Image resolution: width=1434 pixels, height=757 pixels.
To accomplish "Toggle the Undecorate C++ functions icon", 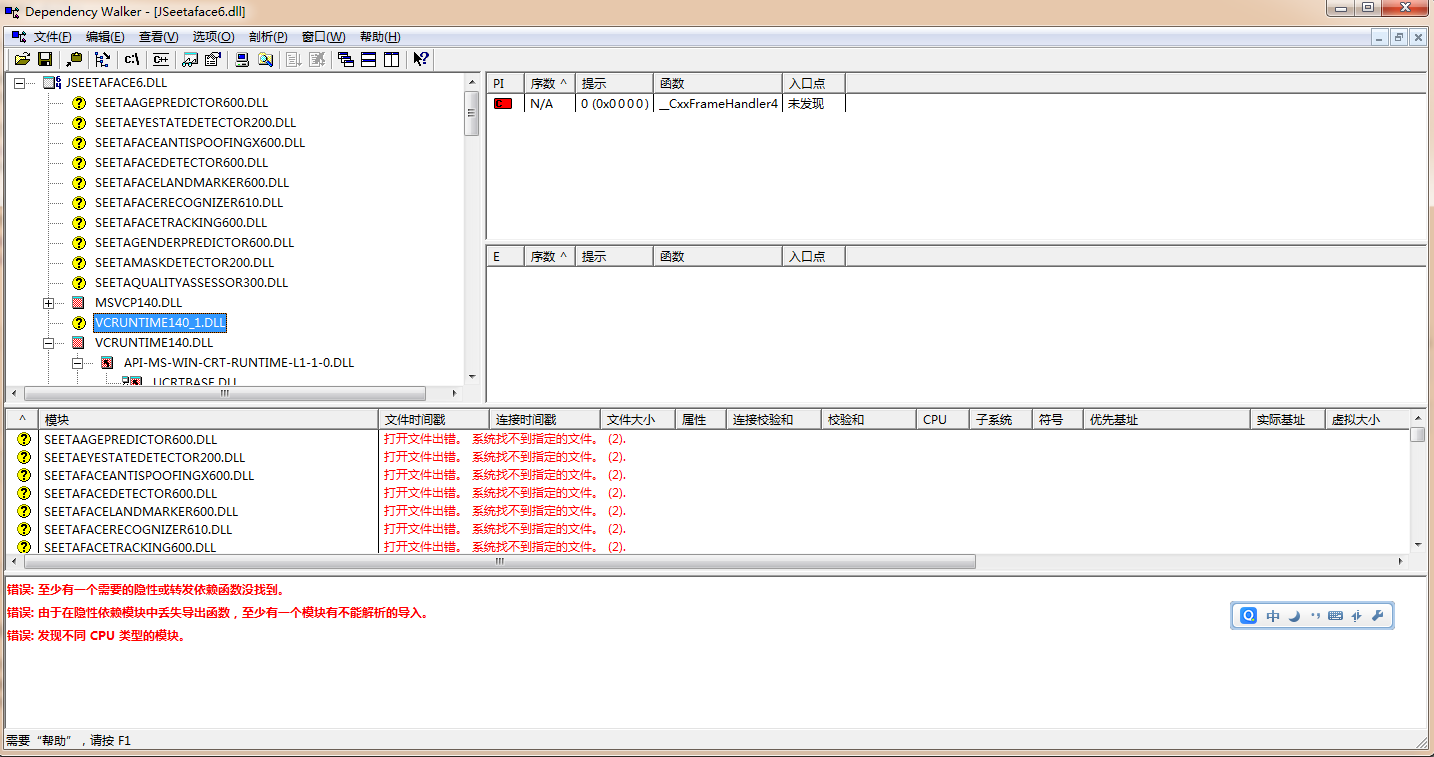I will (160, 59).
